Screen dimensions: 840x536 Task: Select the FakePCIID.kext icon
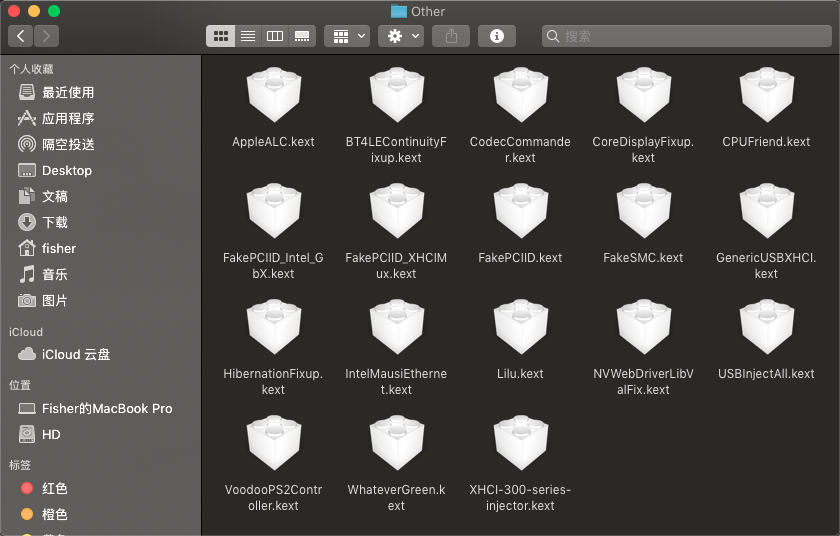pyautogui.click(x=520, y=210)
